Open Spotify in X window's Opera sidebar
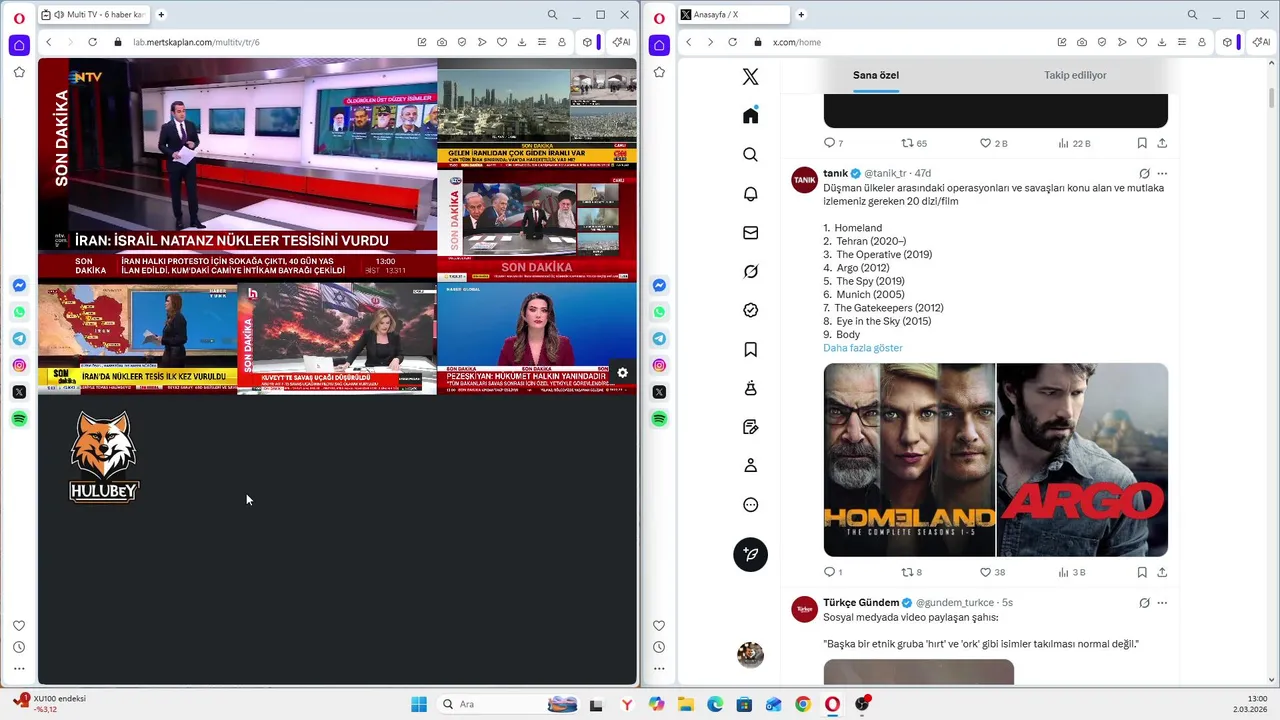Screen dimensions: 1280x720 click(x=659, y=419)
